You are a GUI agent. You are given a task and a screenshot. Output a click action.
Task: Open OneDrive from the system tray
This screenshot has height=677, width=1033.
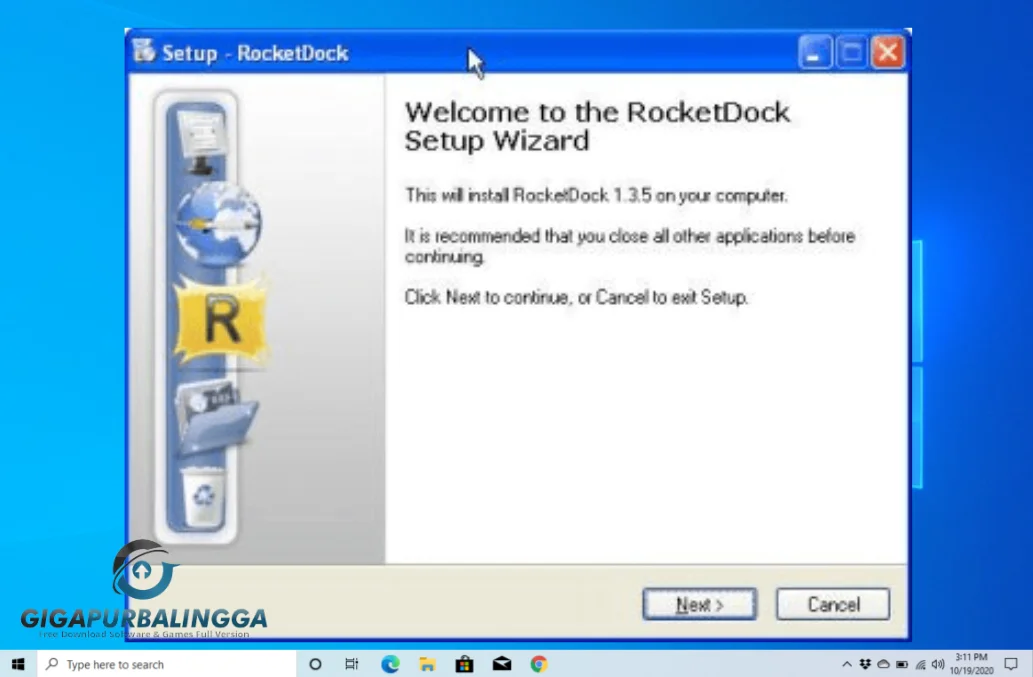point(883,664)
